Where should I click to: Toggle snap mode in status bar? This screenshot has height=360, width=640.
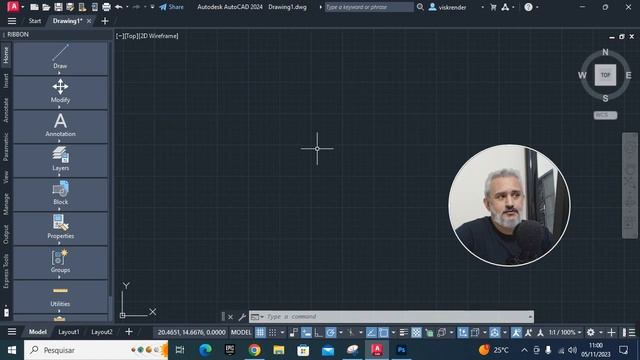pos(272,332)
